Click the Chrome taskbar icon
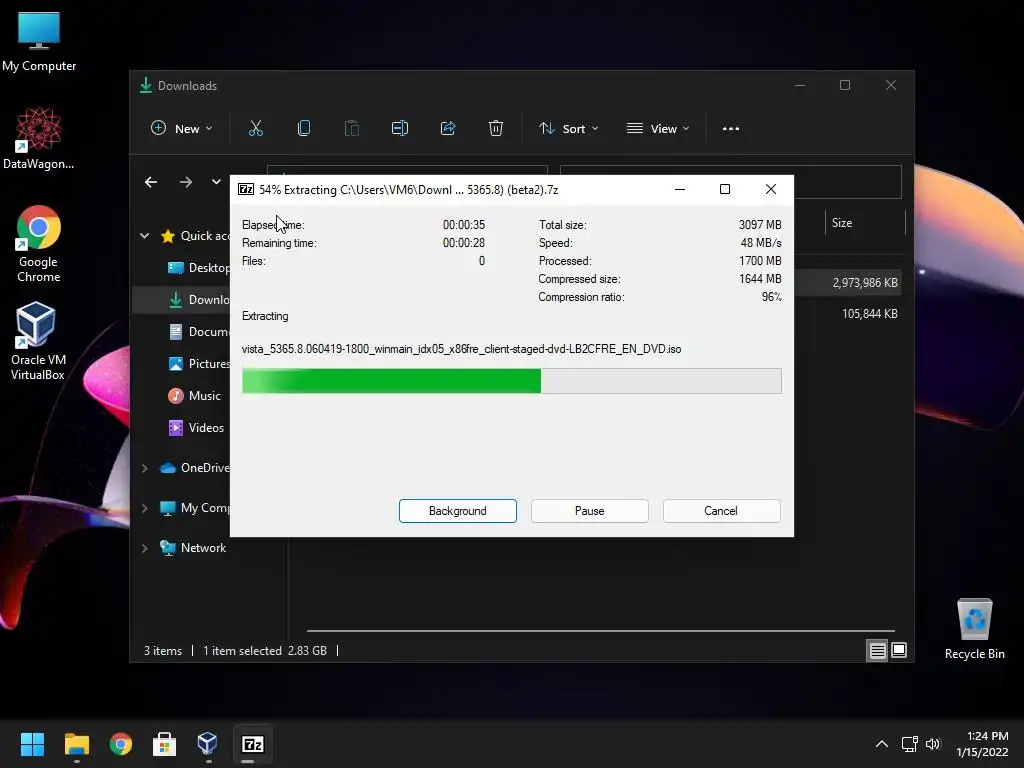The height and width of the screenshot is (768, 1024). 121,744
